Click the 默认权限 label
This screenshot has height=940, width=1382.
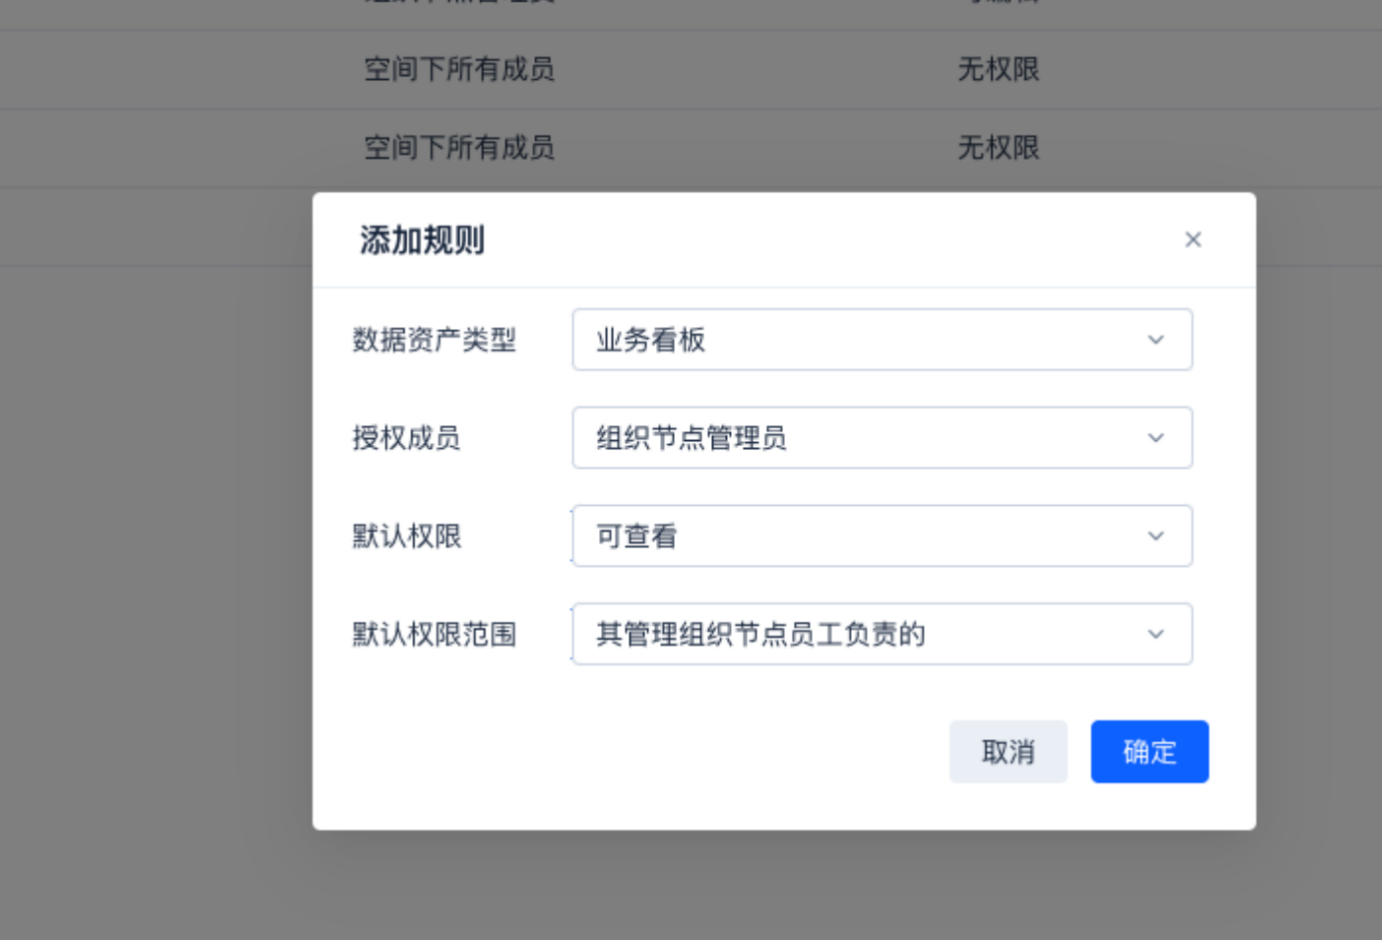(406, 536)
